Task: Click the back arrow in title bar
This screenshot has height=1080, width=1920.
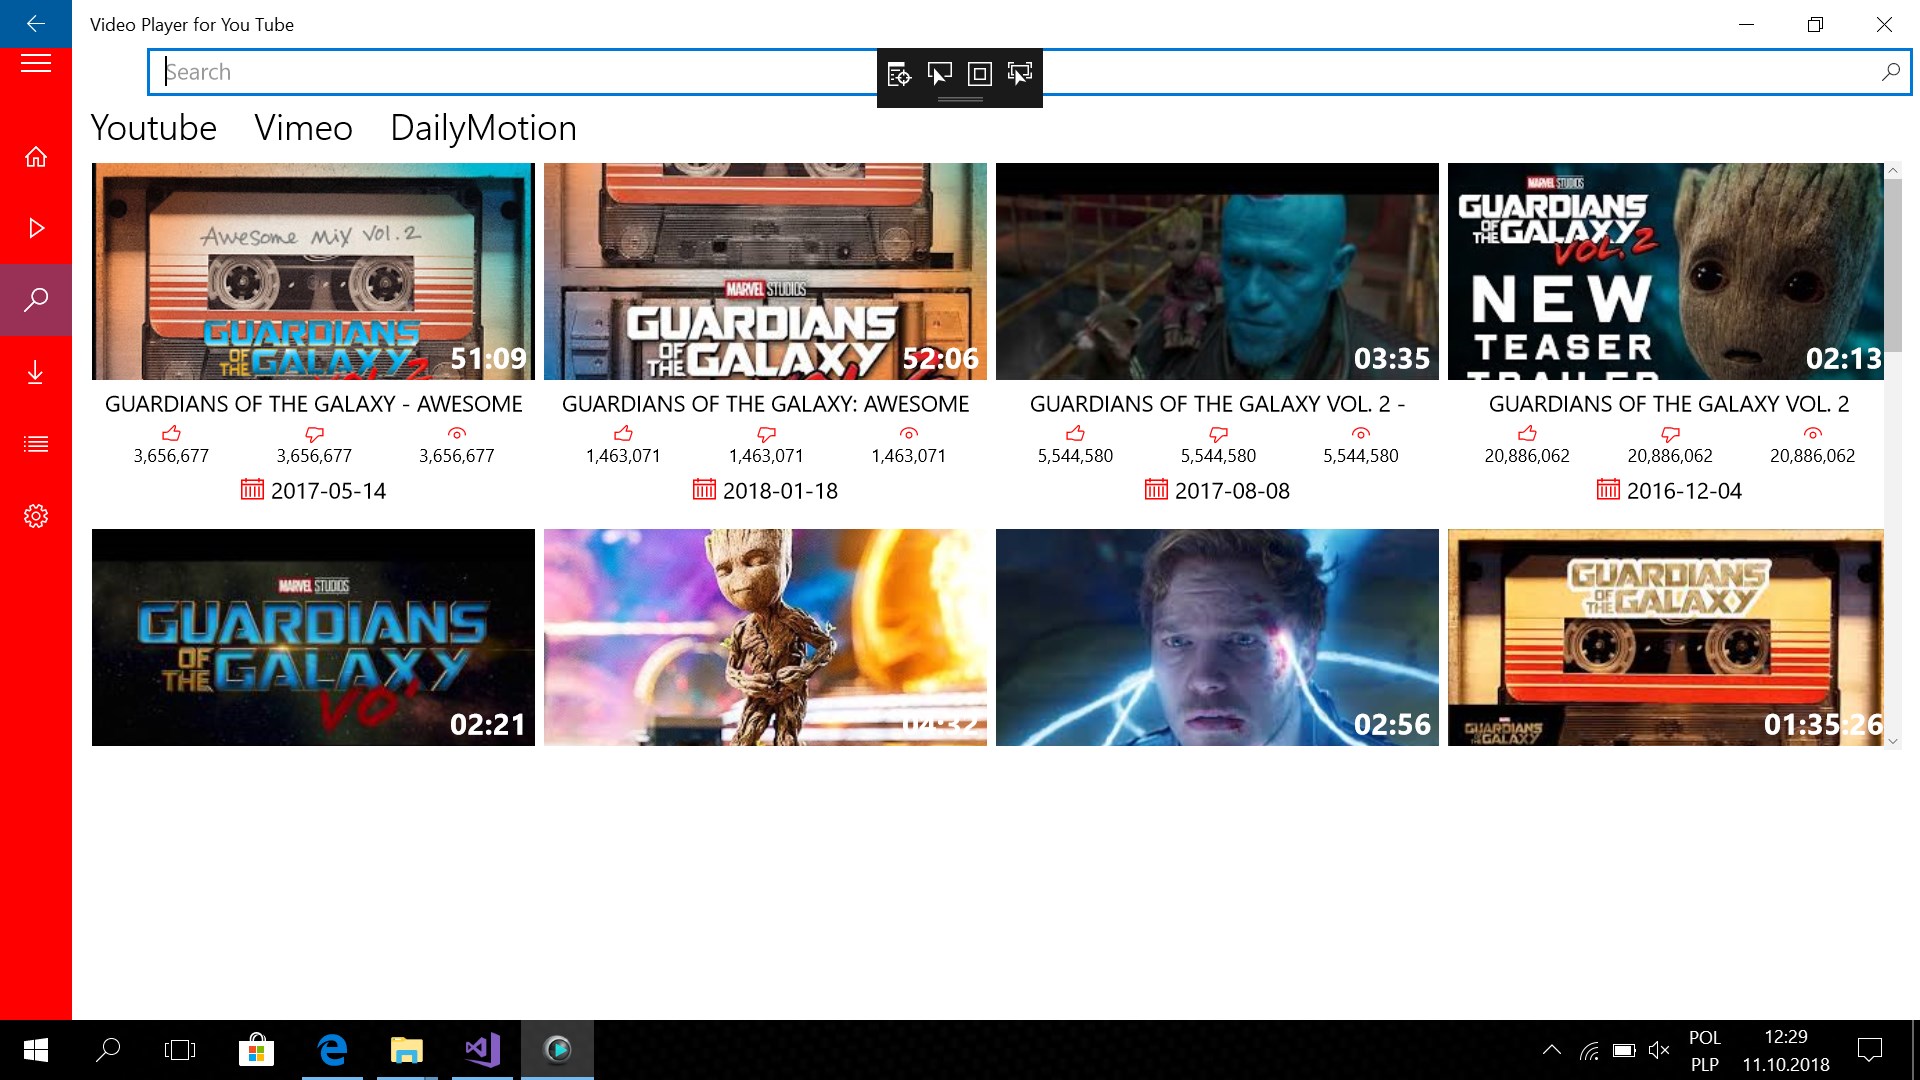Action: coord(36,24)
